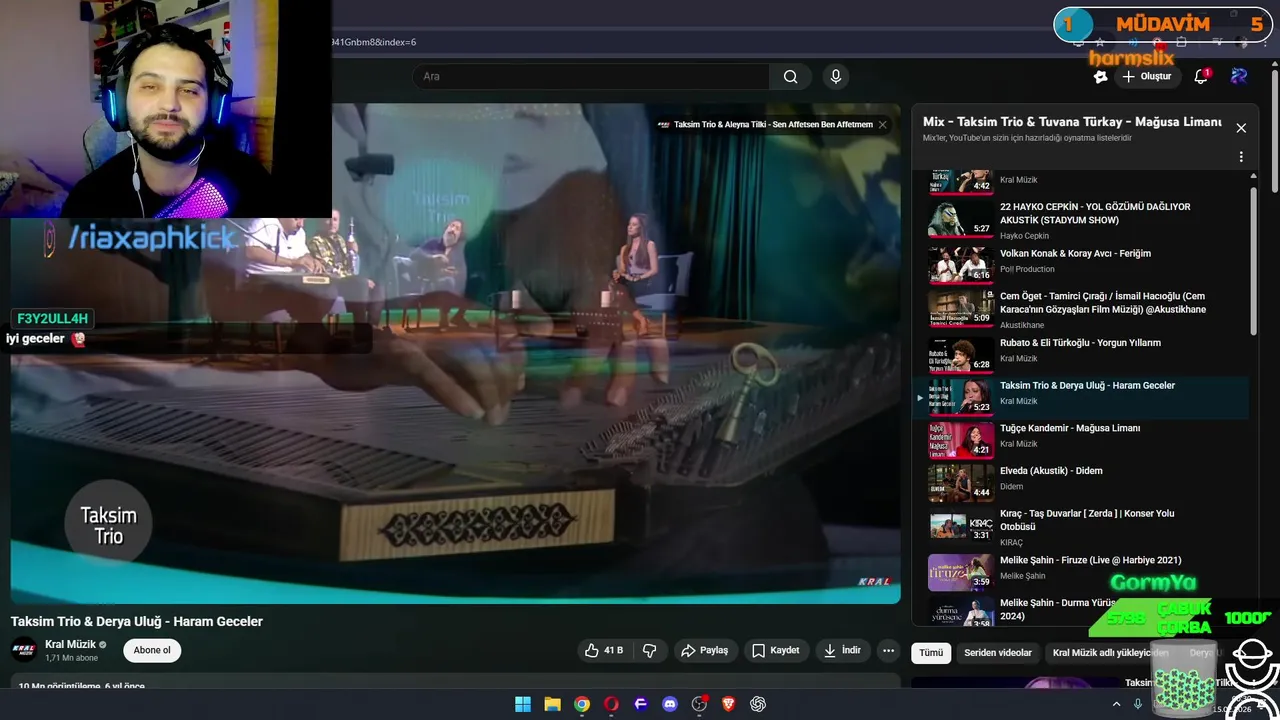Open the Kral Müzik channel name link
Screen dimensions: 1280x720
tap(70, 644)
